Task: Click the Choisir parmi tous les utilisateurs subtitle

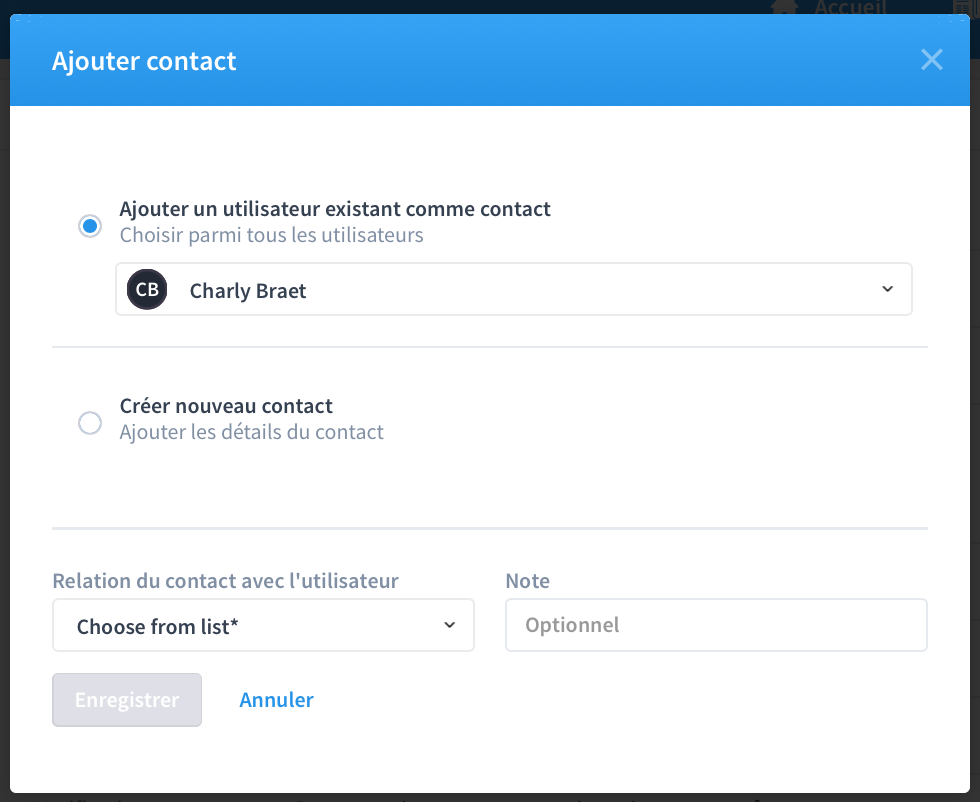Action: point(271,235)
